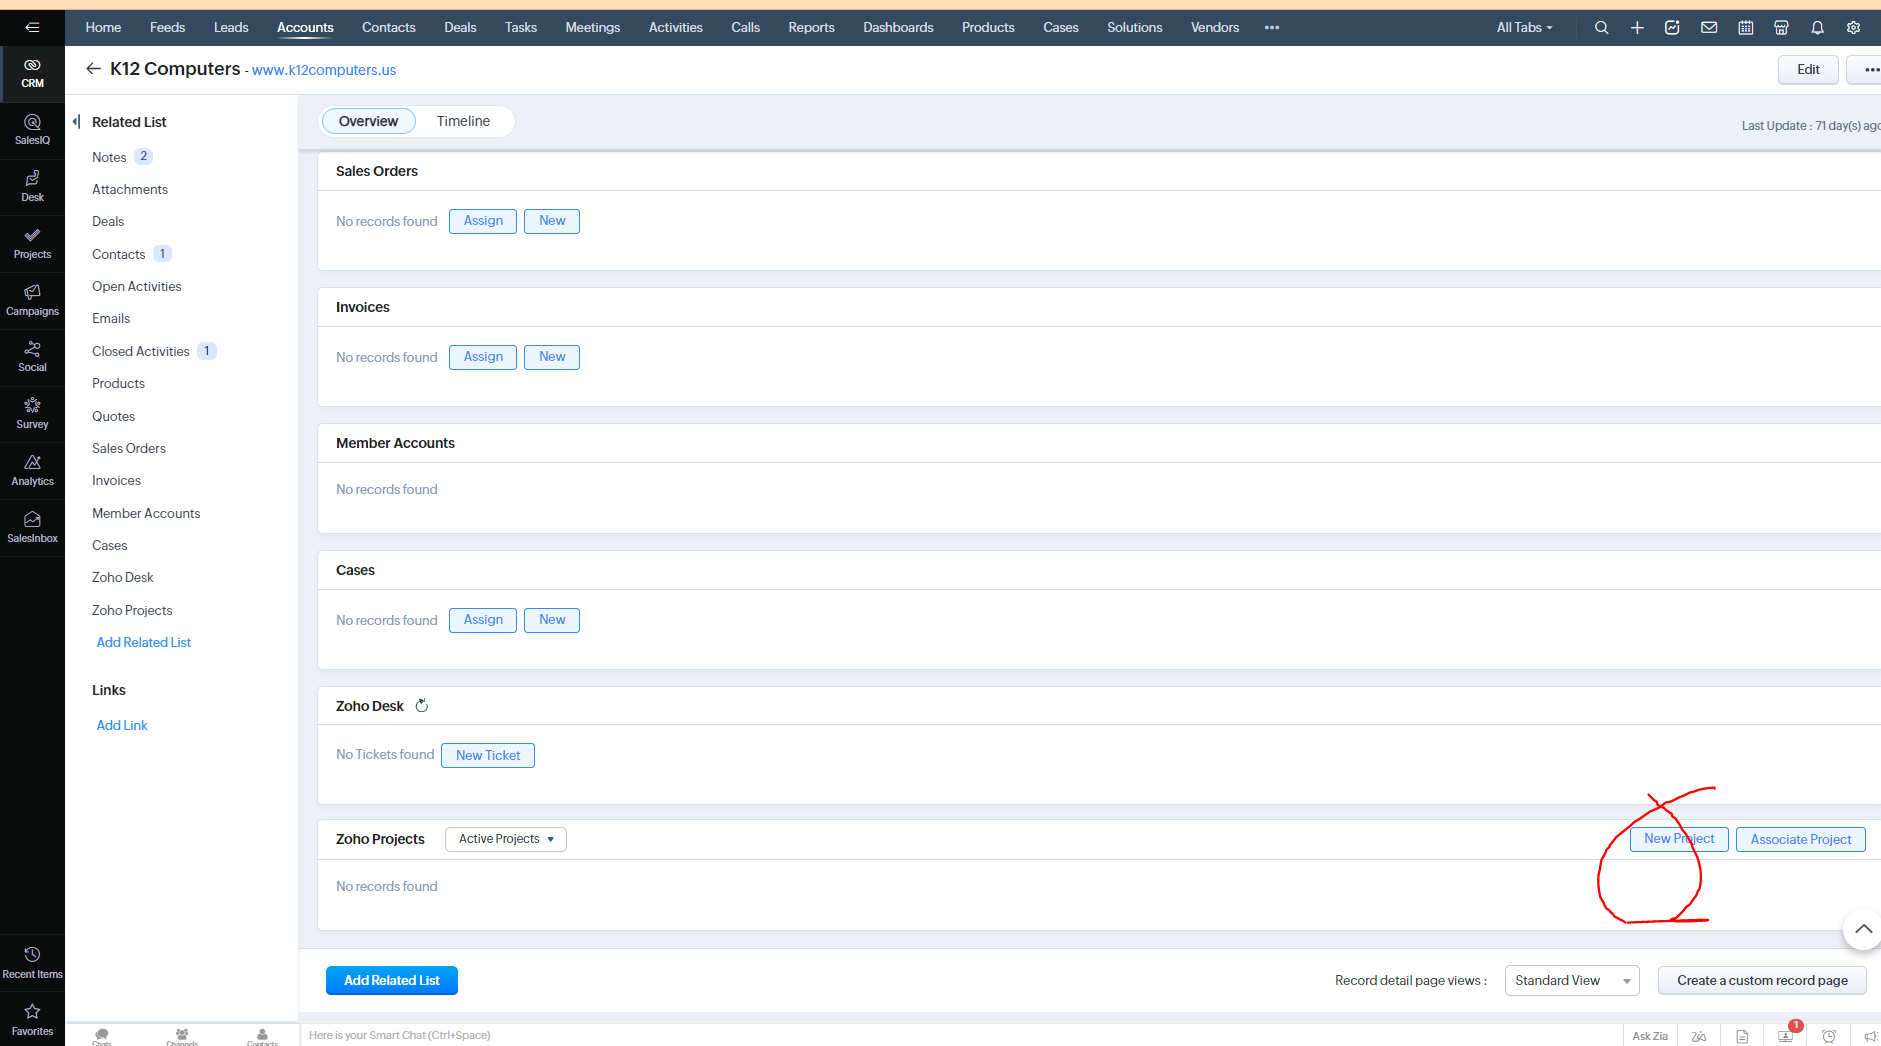The width and height of the screenshot is (1881, 1046).
Task: Refresh the Zoho Desk related list
Action: [422, 706]
